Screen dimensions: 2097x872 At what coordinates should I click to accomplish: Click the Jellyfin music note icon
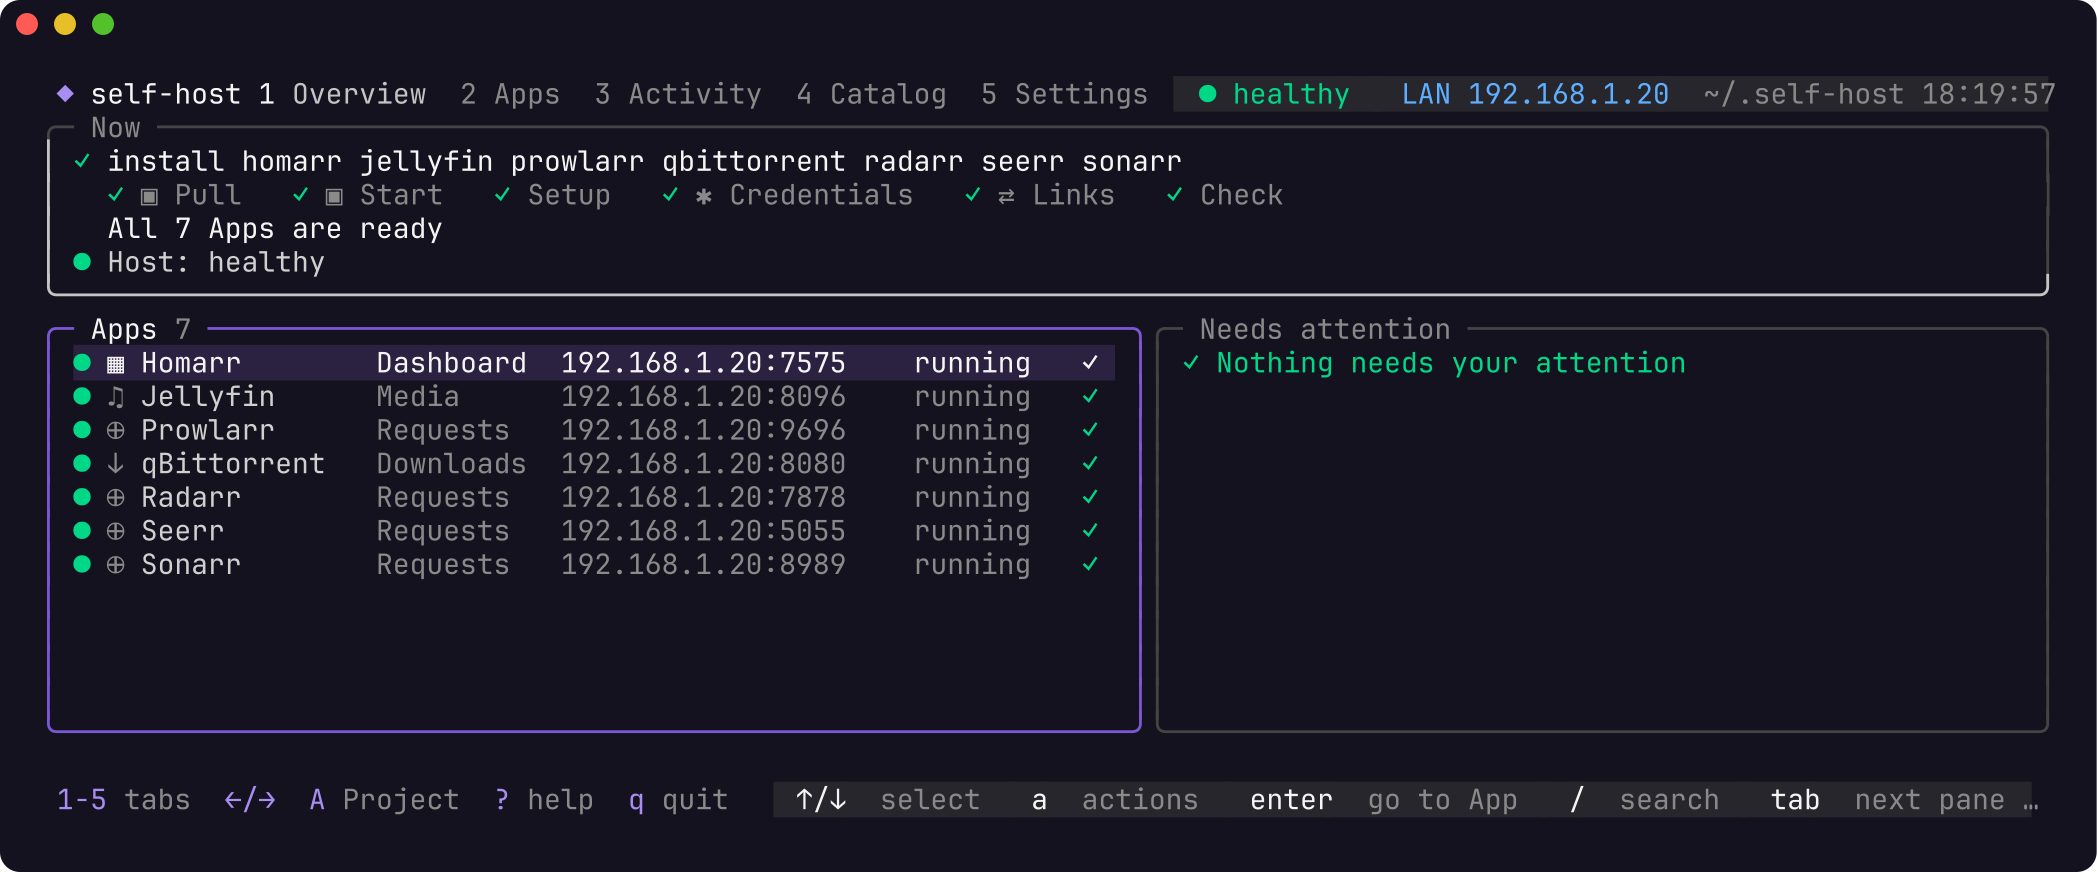(116, 397)
